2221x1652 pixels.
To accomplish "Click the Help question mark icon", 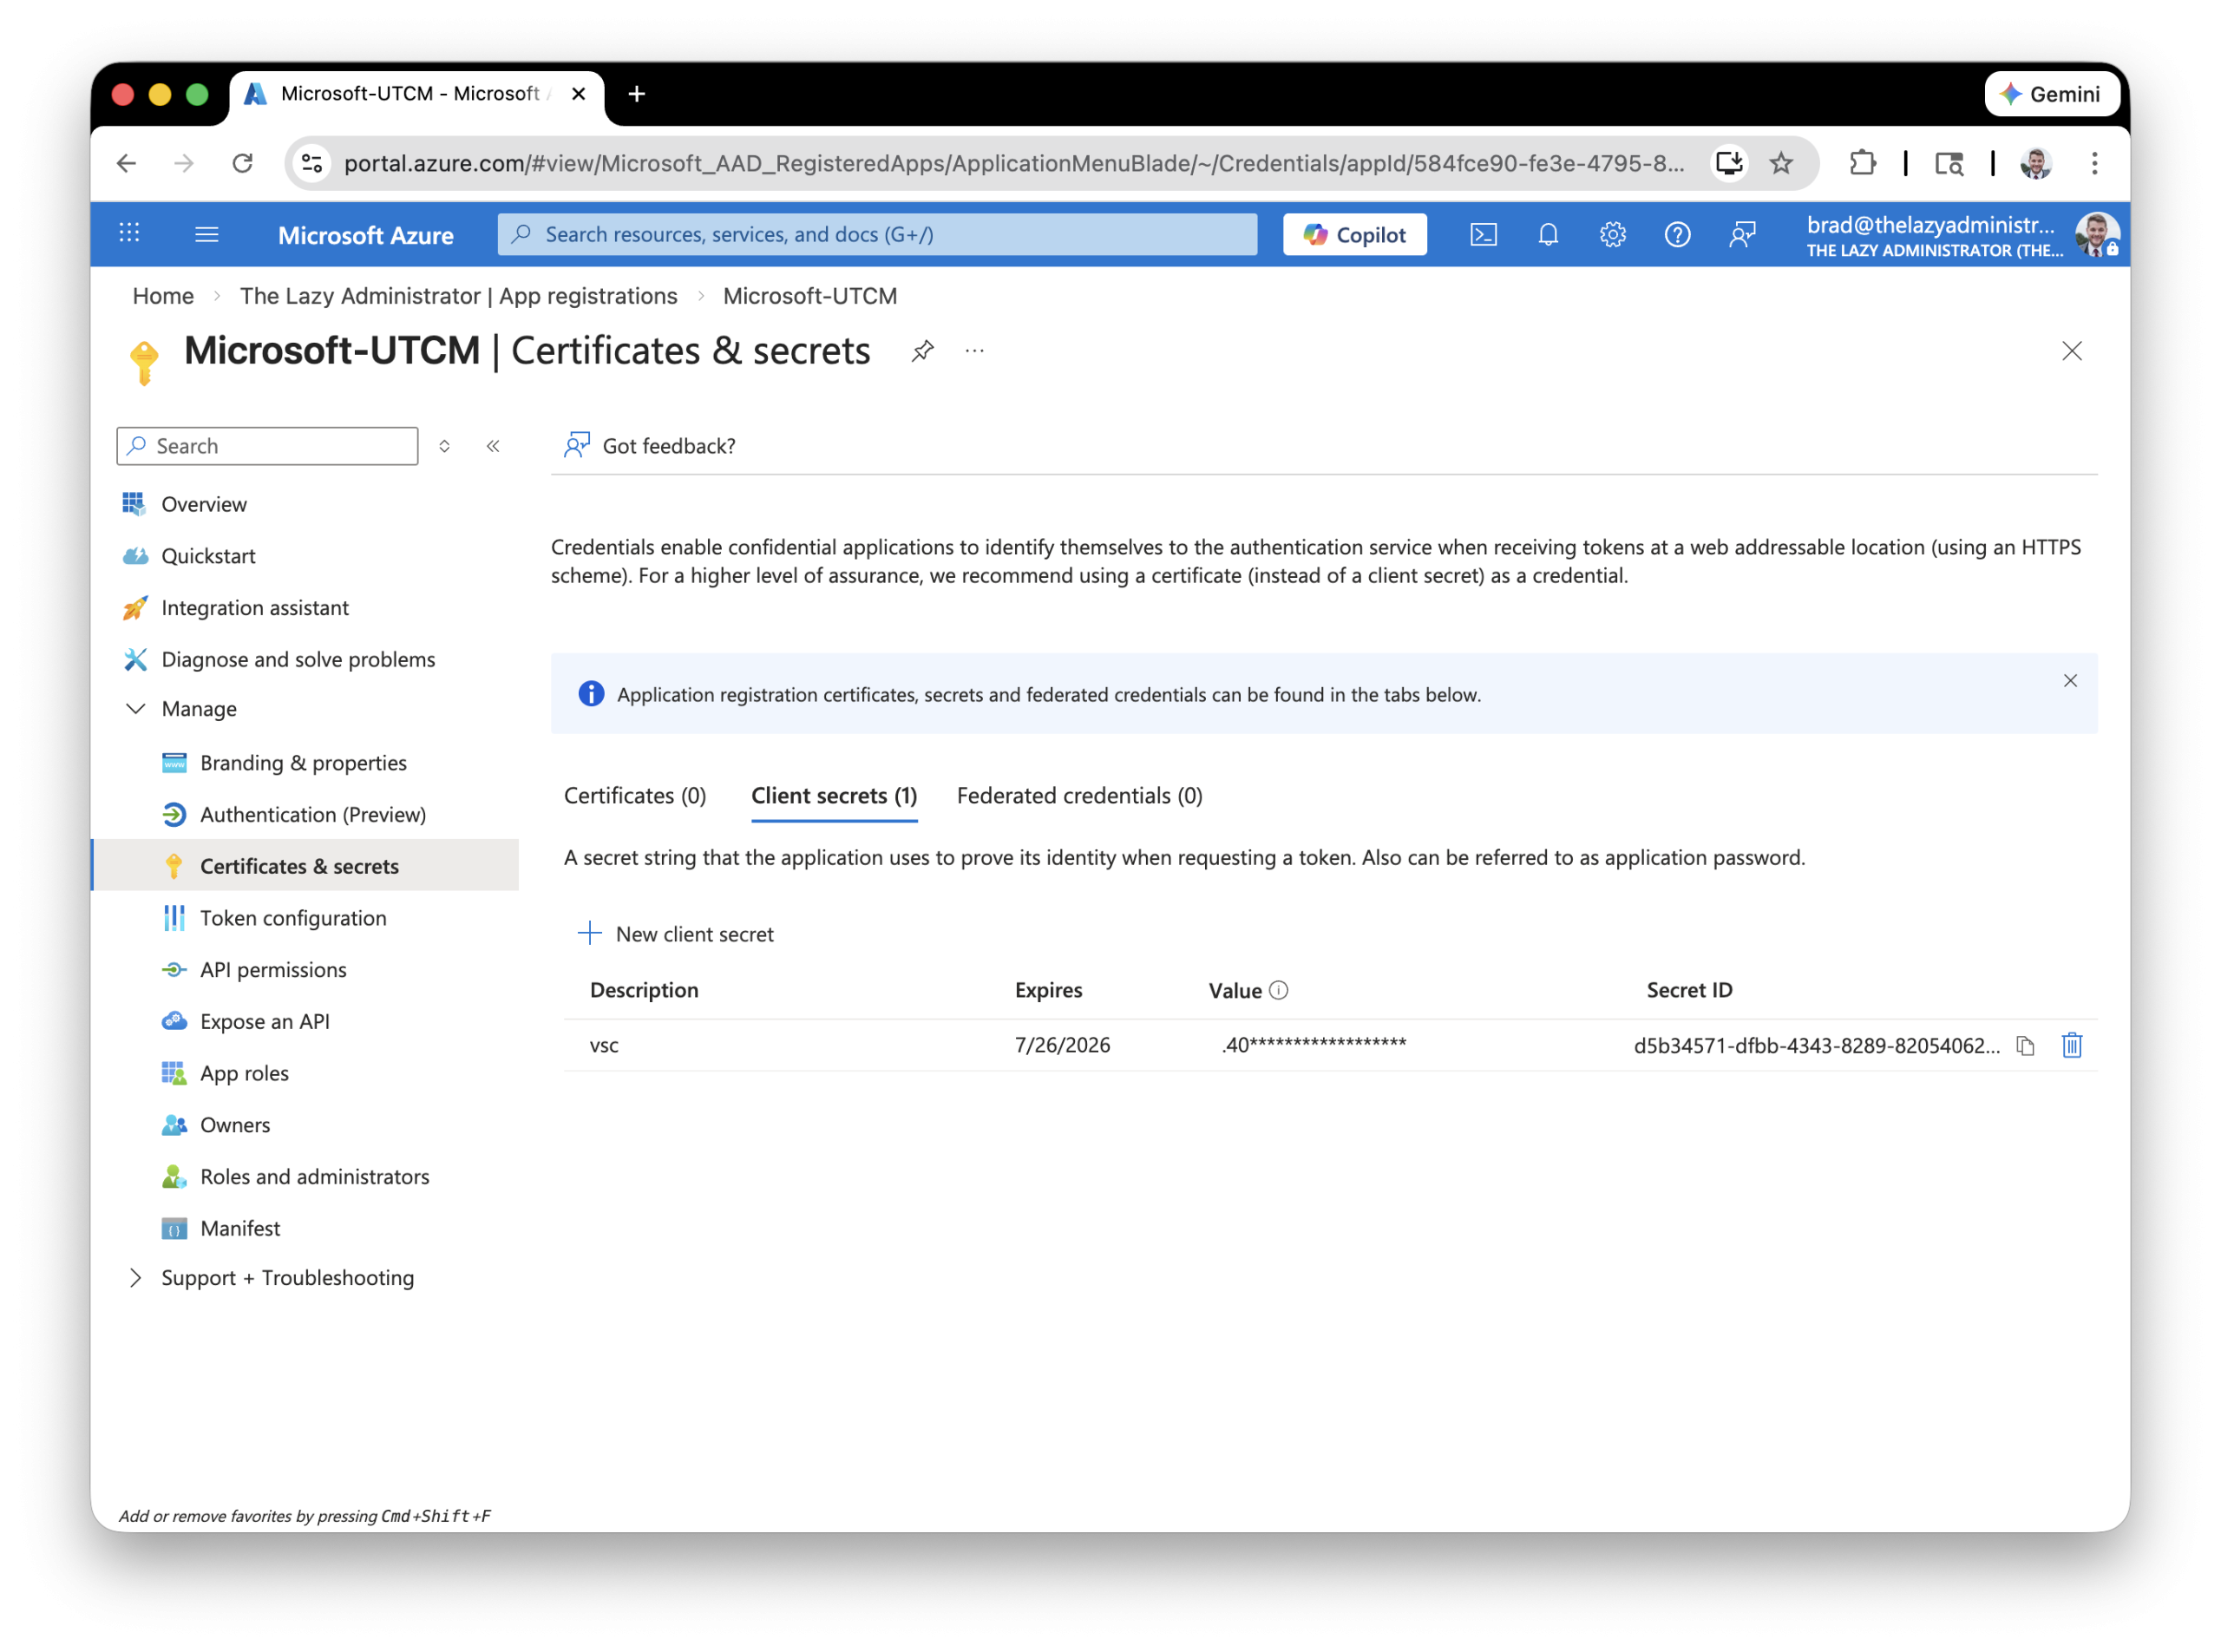I will [1677, 235].
